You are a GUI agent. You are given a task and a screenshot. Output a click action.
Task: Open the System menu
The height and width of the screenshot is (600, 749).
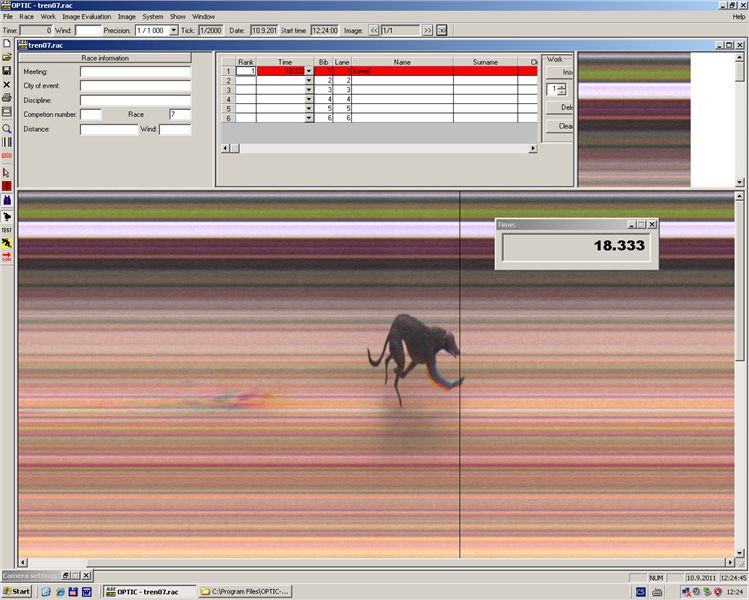152,17
